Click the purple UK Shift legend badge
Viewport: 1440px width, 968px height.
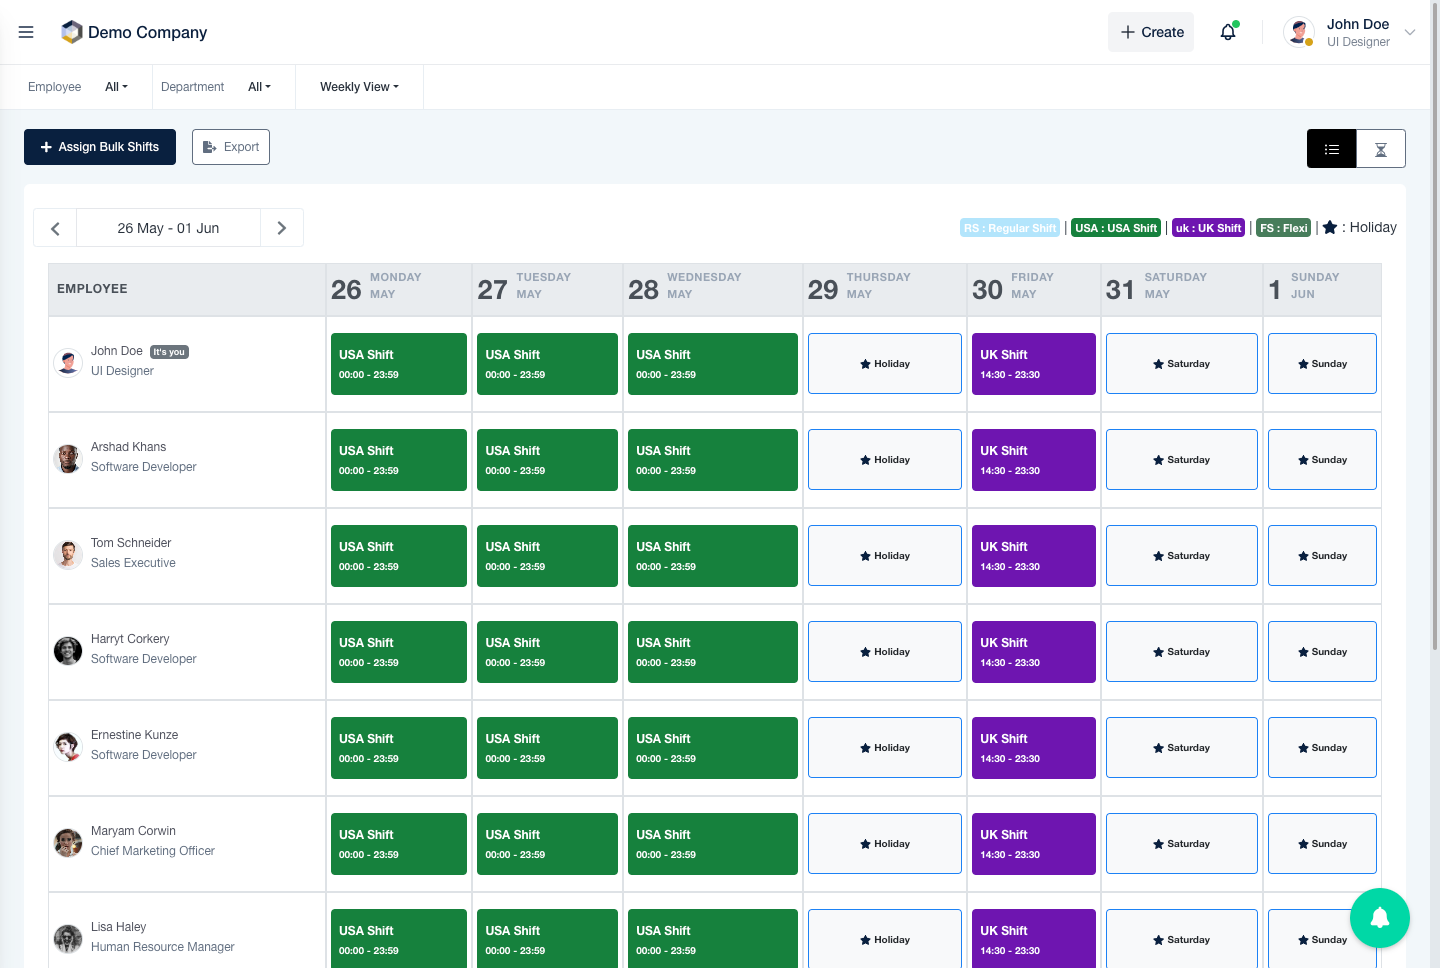point(1208,228)
